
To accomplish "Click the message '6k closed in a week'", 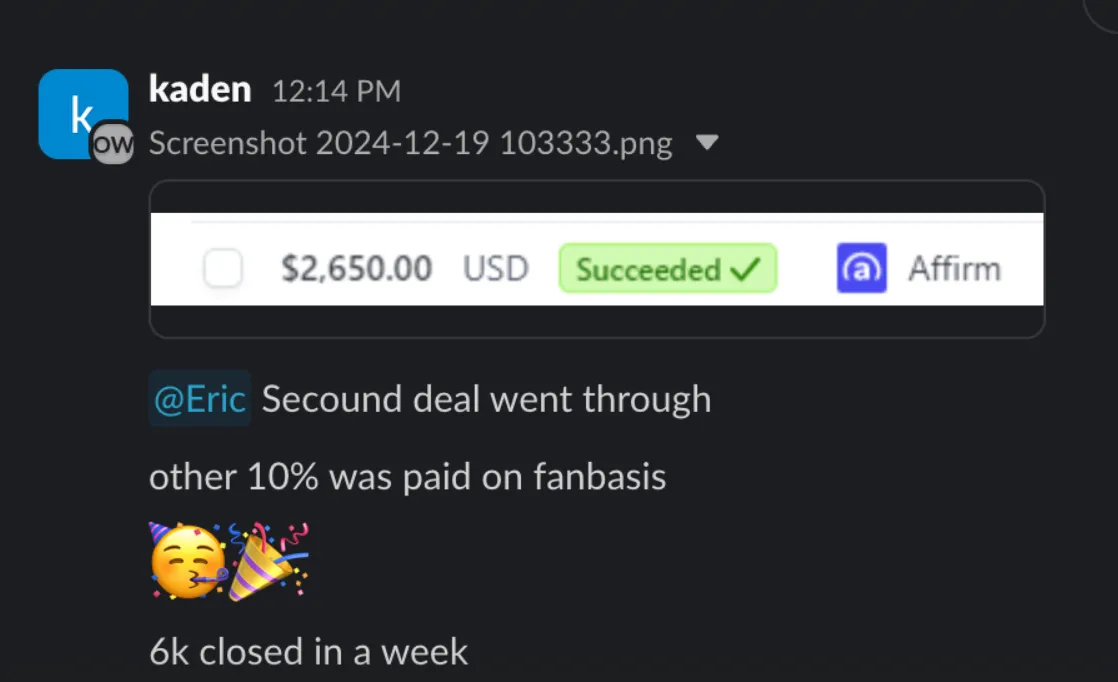I will click(309, 652).
